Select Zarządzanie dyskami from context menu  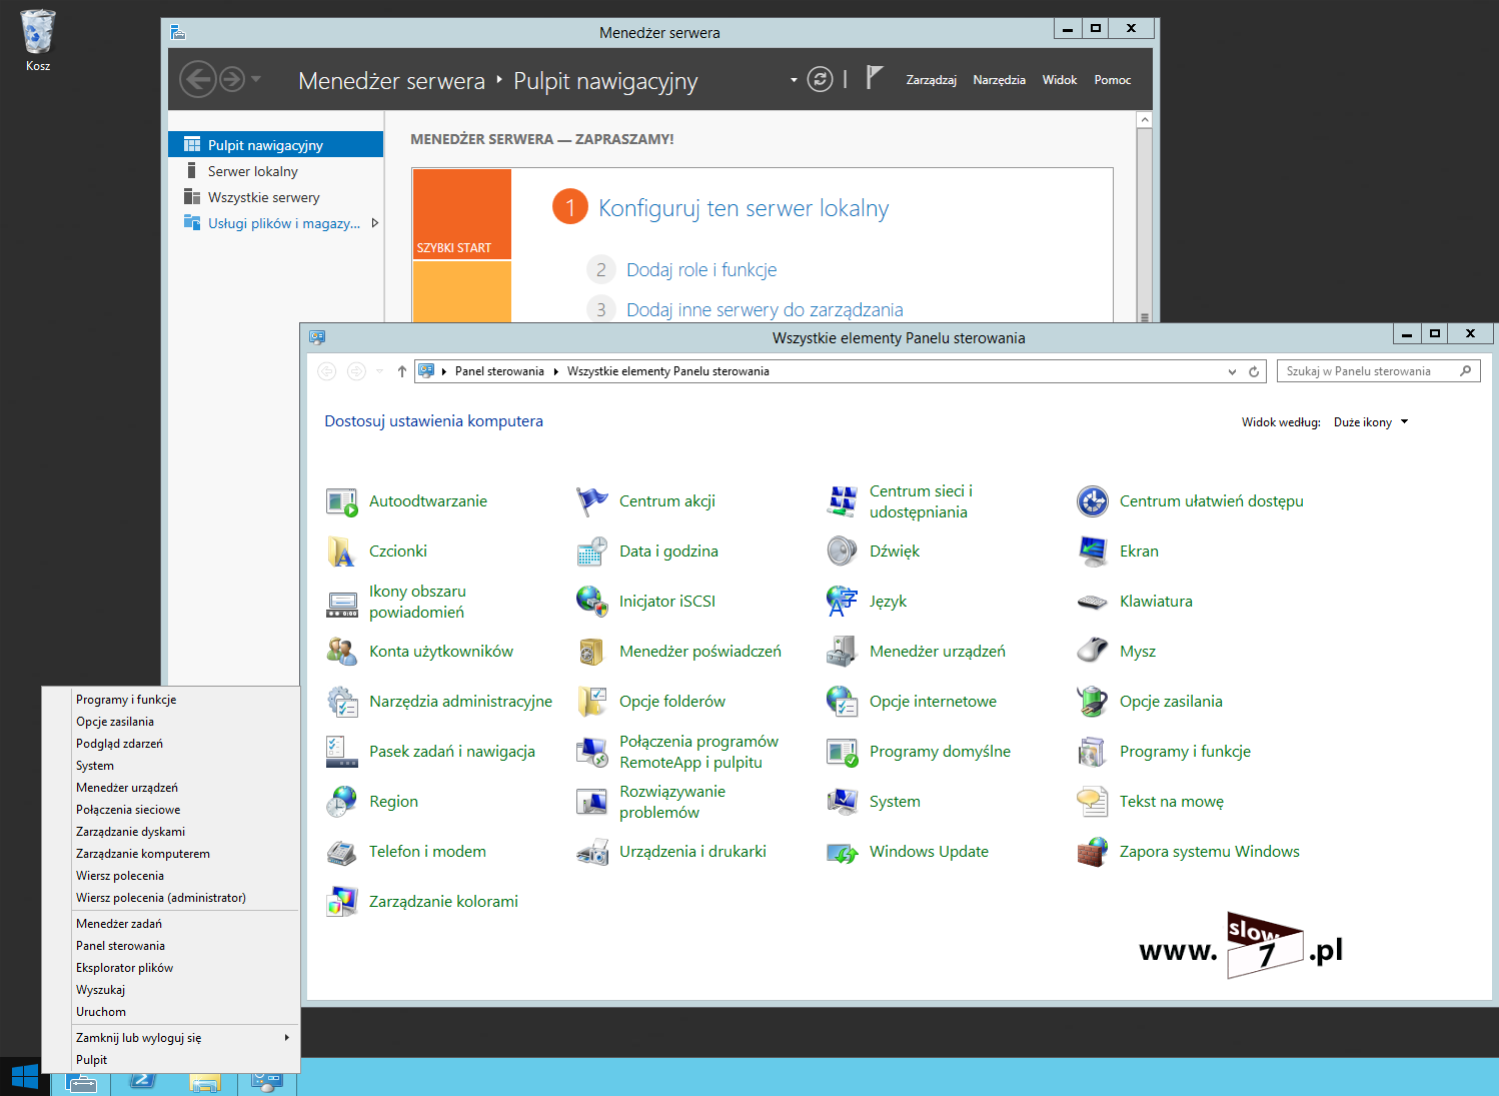(x=131, y=832)
